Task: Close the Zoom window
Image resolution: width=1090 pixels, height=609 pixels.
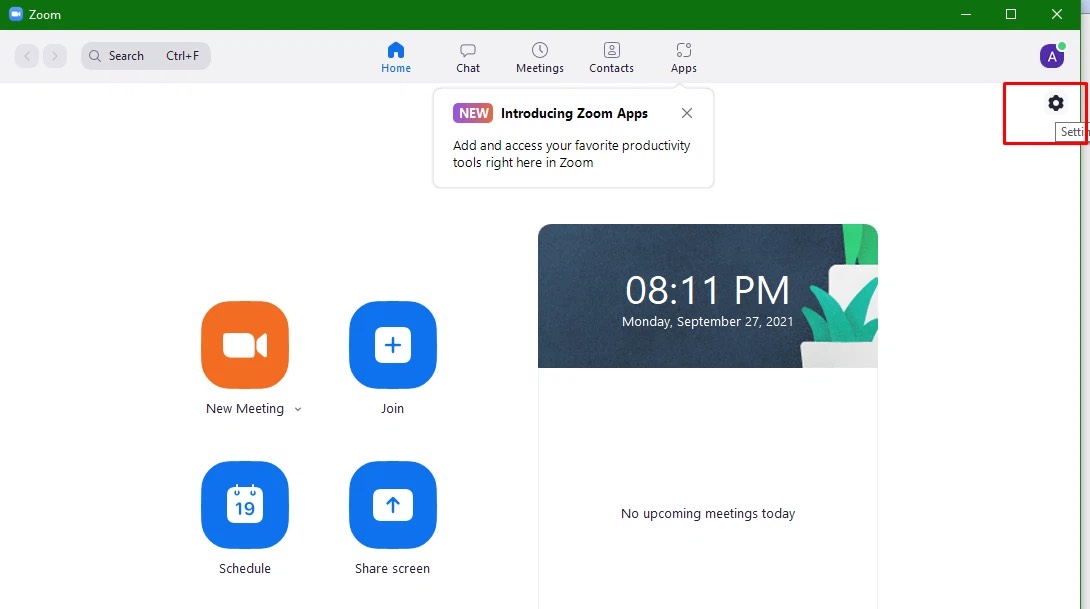Action: click(1057, 14)
